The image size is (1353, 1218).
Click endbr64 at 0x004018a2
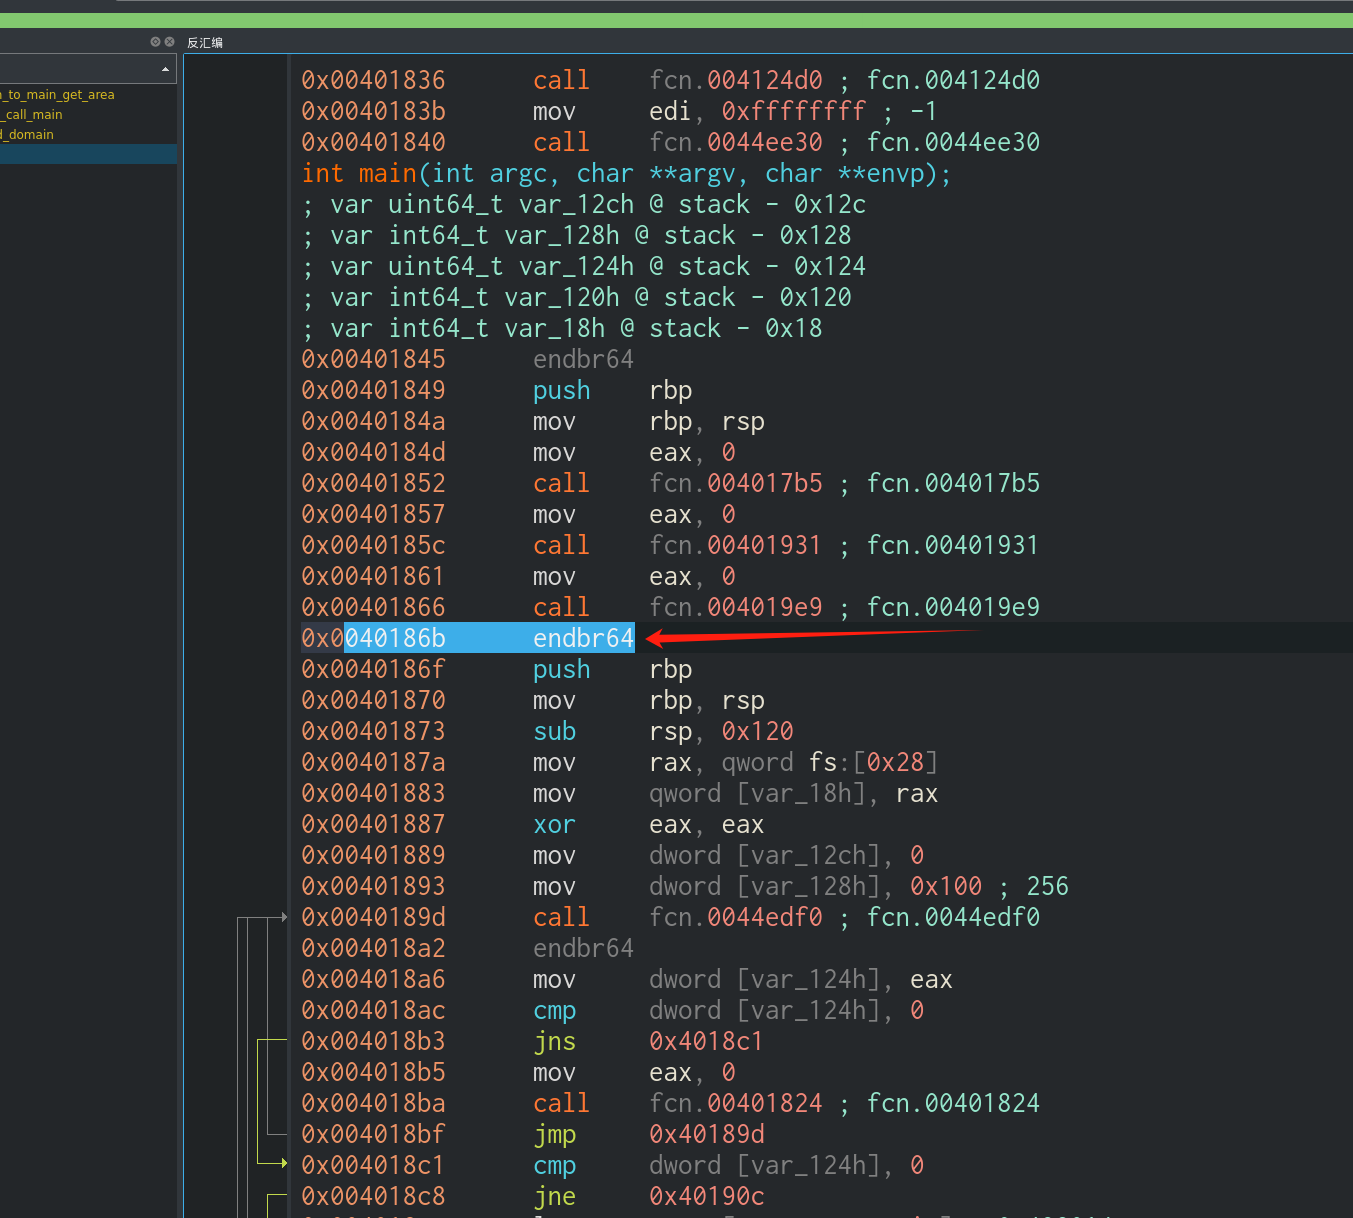point(584,948)
